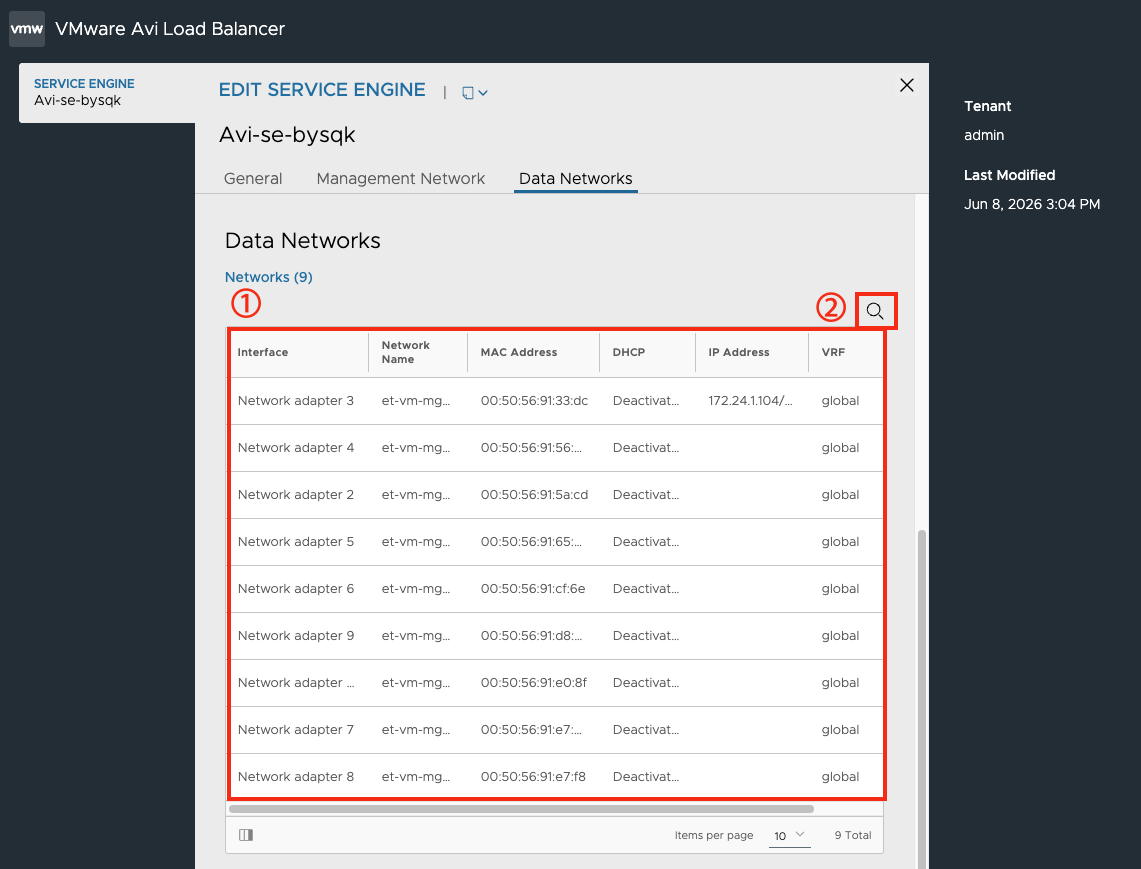Select the Network adapter 9 row

[556, 636]
